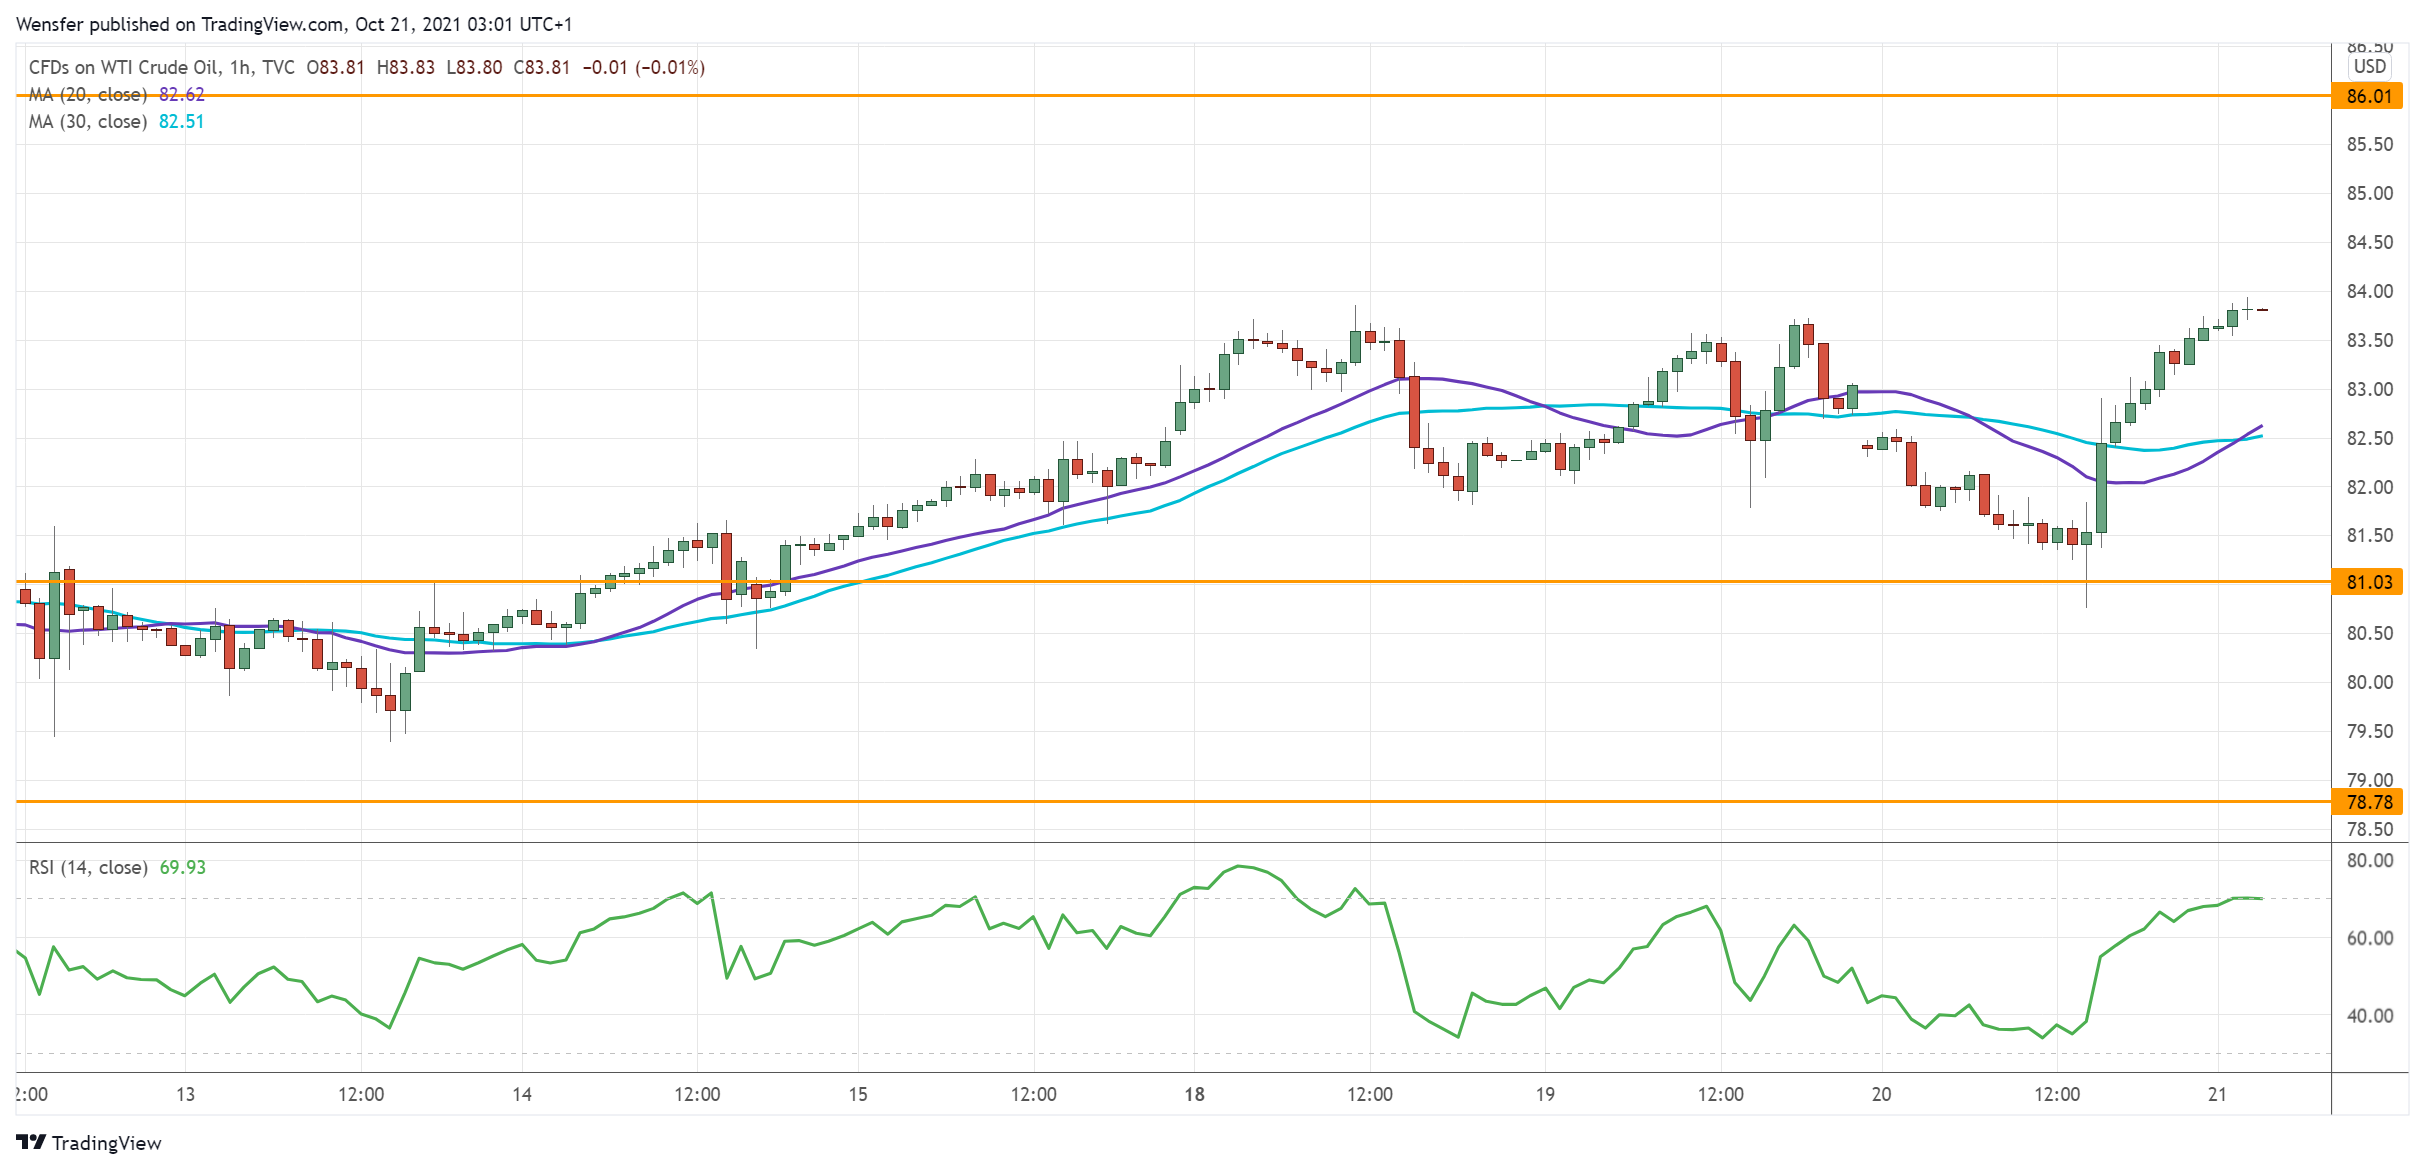
Task: Click the USD currency label on price axis
Action: (2369, 67)
